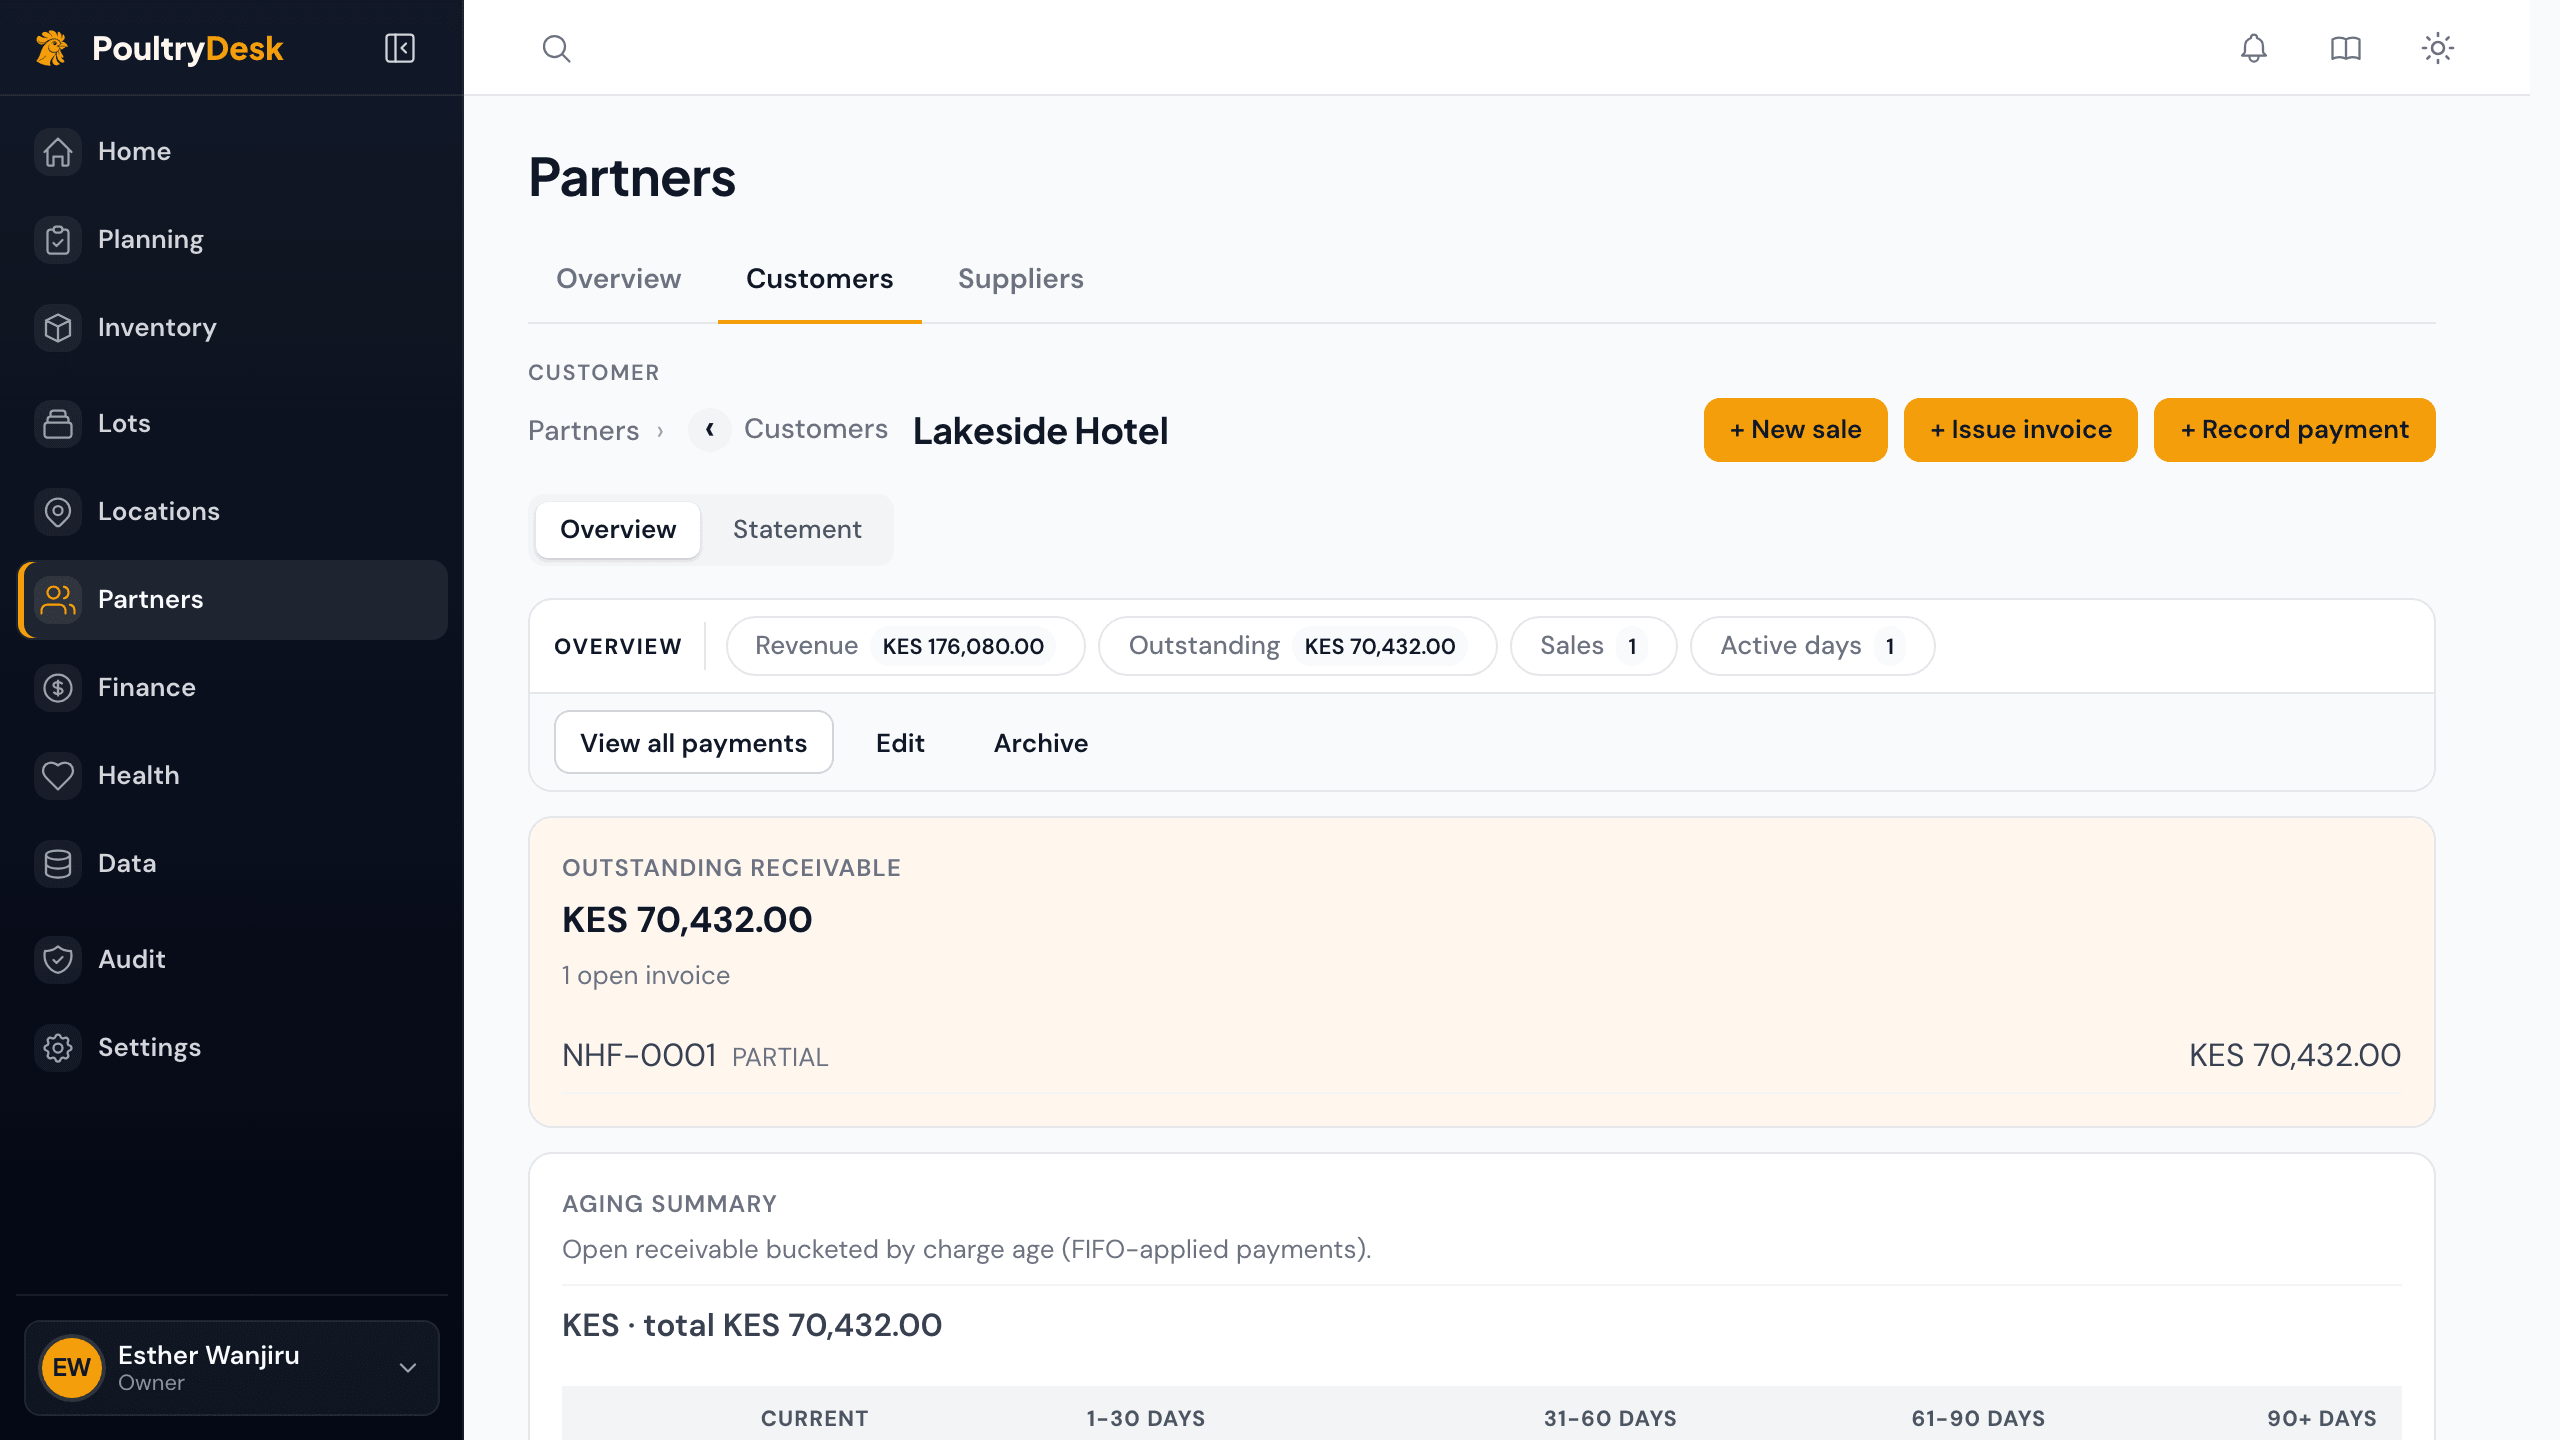The width and height of the screenshot is (2560, 1440).
Task: Click the Partners breadcrumb link
Action: [x=583, y=430]
